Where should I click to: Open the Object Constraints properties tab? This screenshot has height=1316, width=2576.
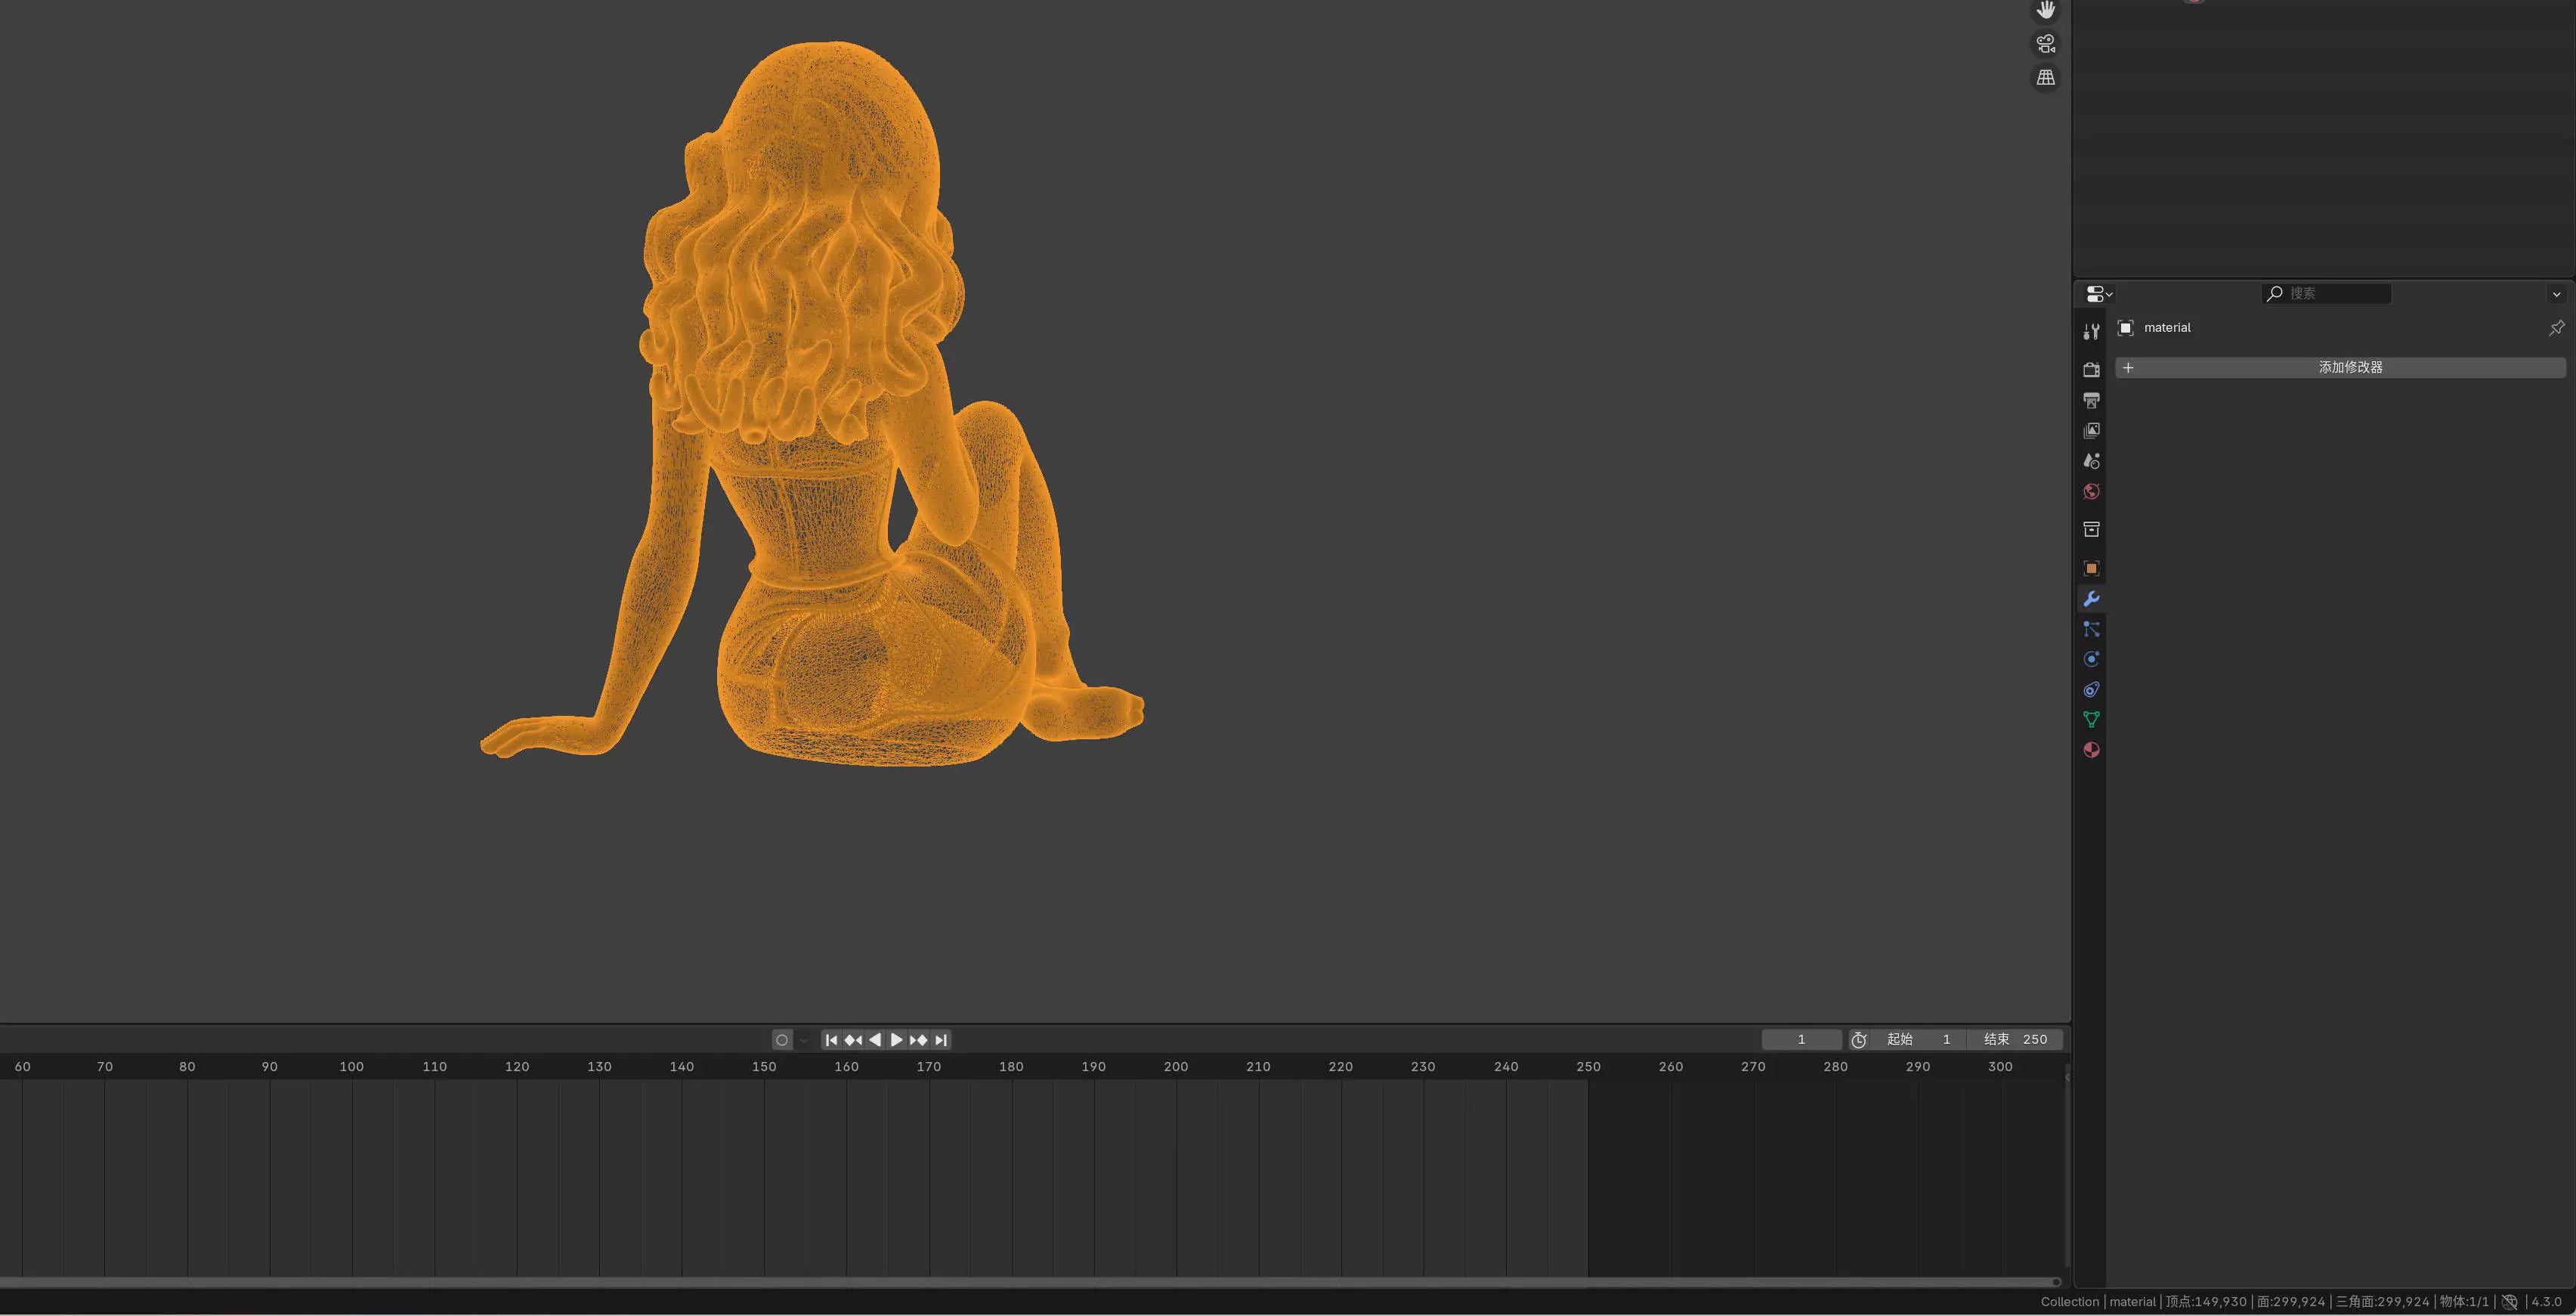click(x=2091, y=689)
